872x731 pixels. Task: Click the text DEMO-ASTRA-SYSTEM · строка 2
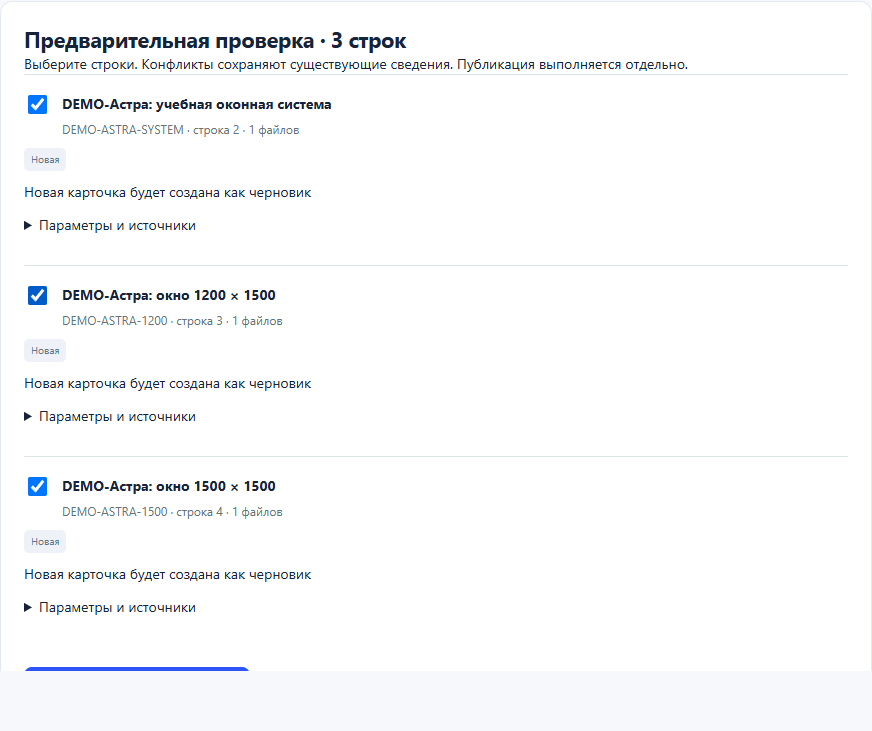[x=150, y=130]
